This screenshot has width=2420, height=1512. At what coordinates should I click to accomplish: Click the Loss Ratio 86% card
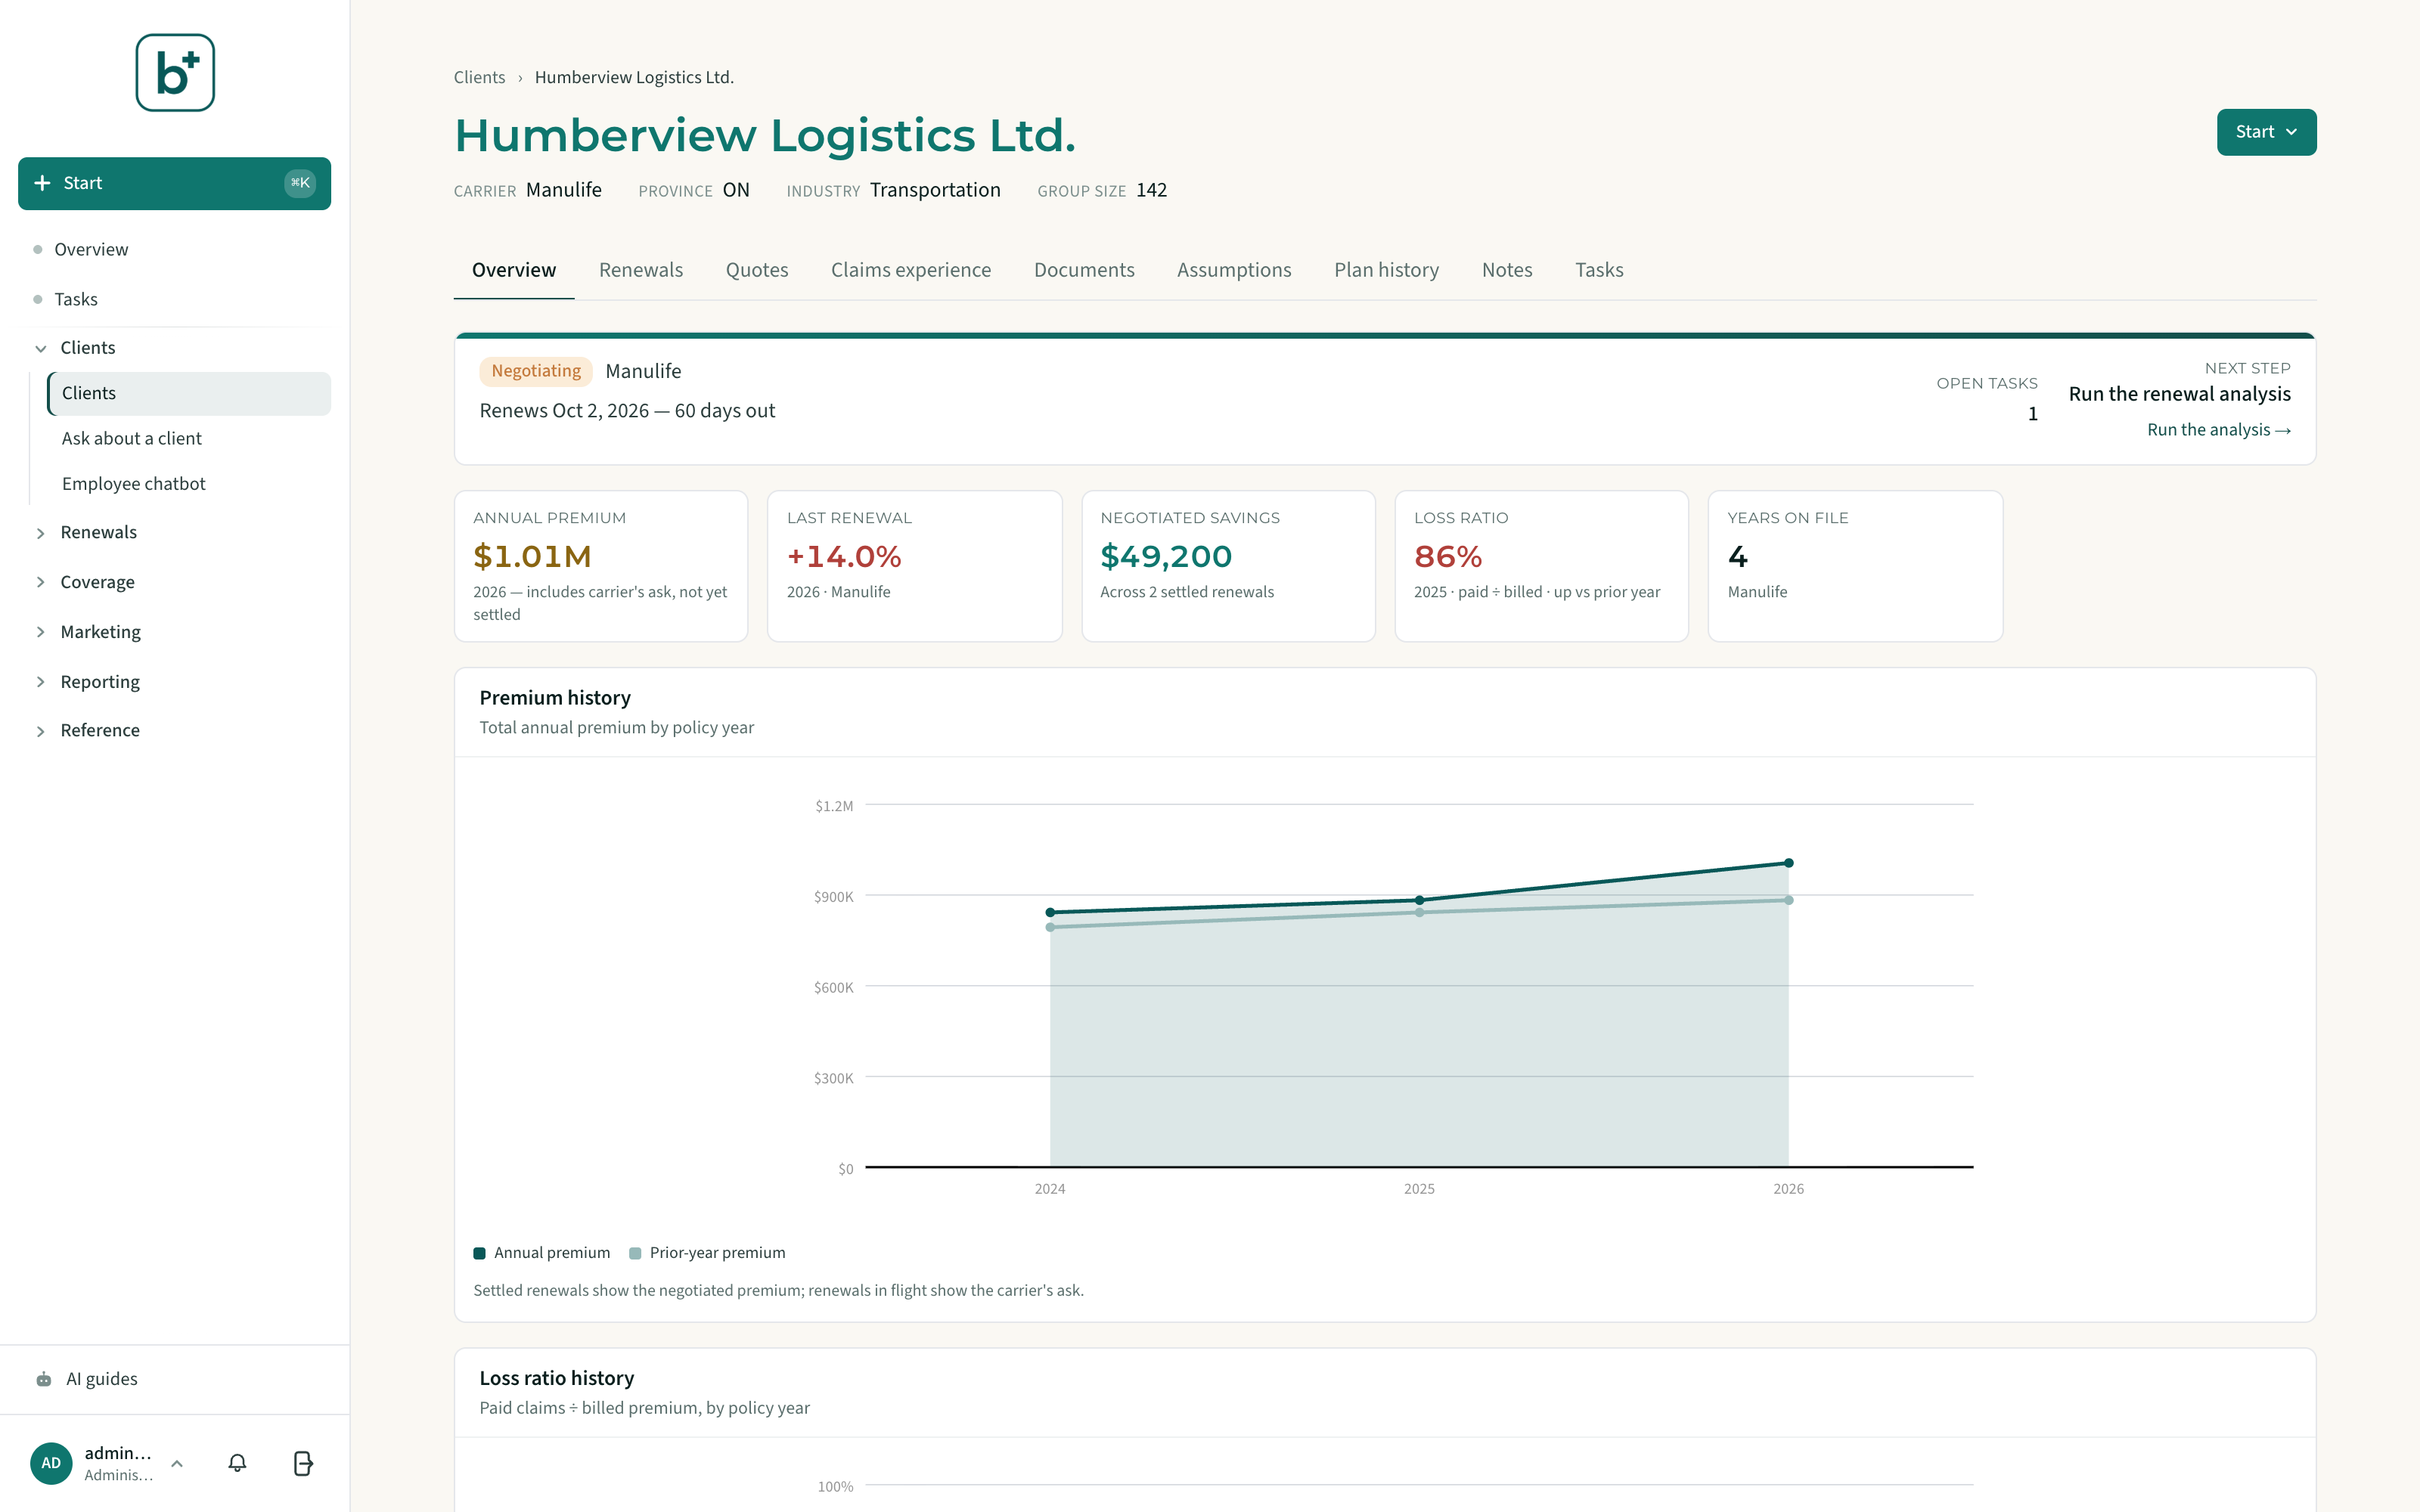coord(1541,566)
